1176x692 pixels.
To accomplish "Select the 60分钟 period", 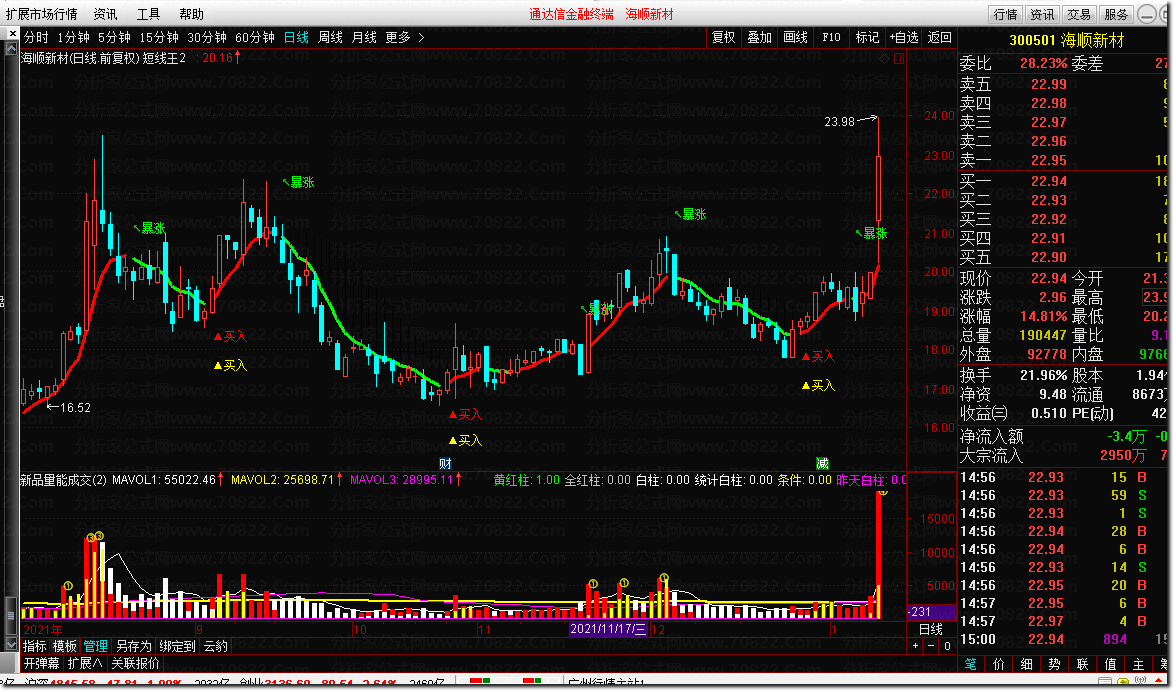I will [x=255, y=37].
